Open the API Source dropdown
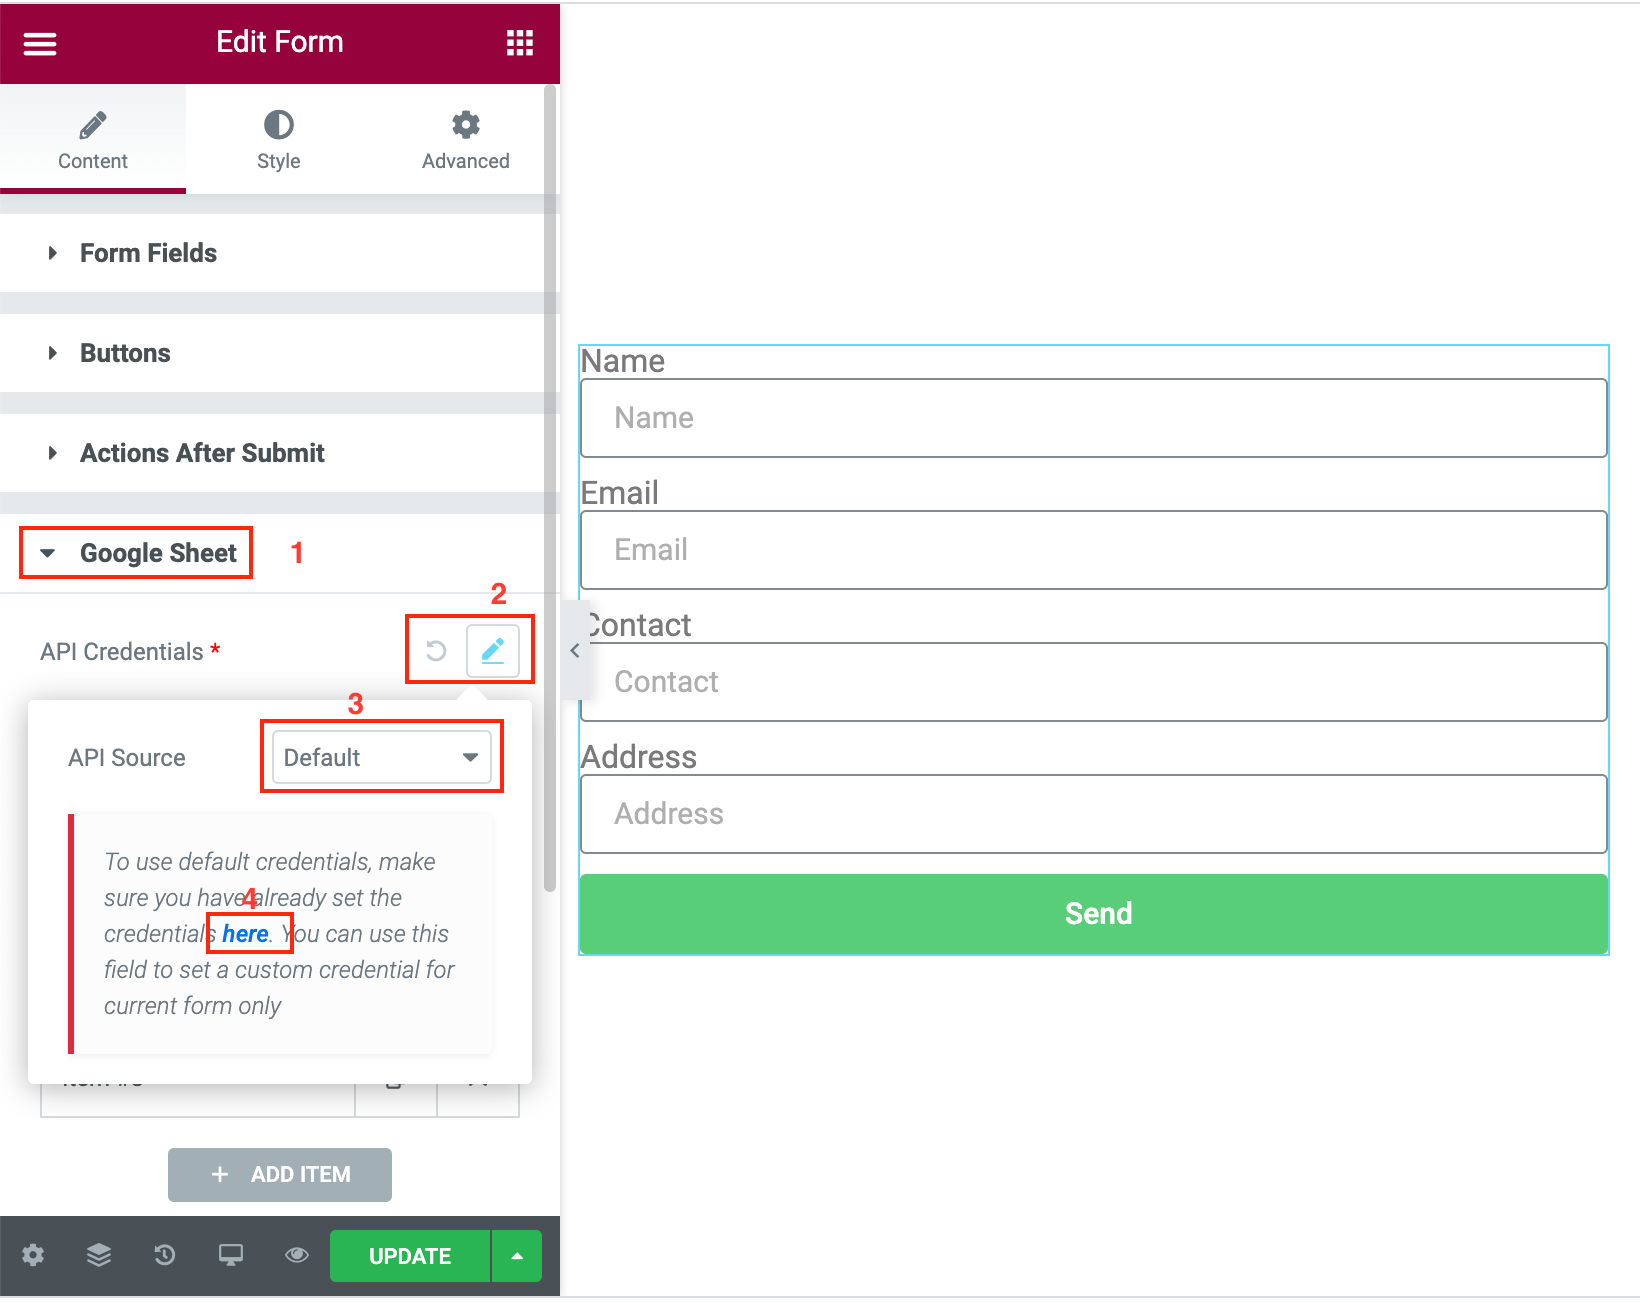Viewport: 1640px width, 1302px height. [x=382, y=757]
